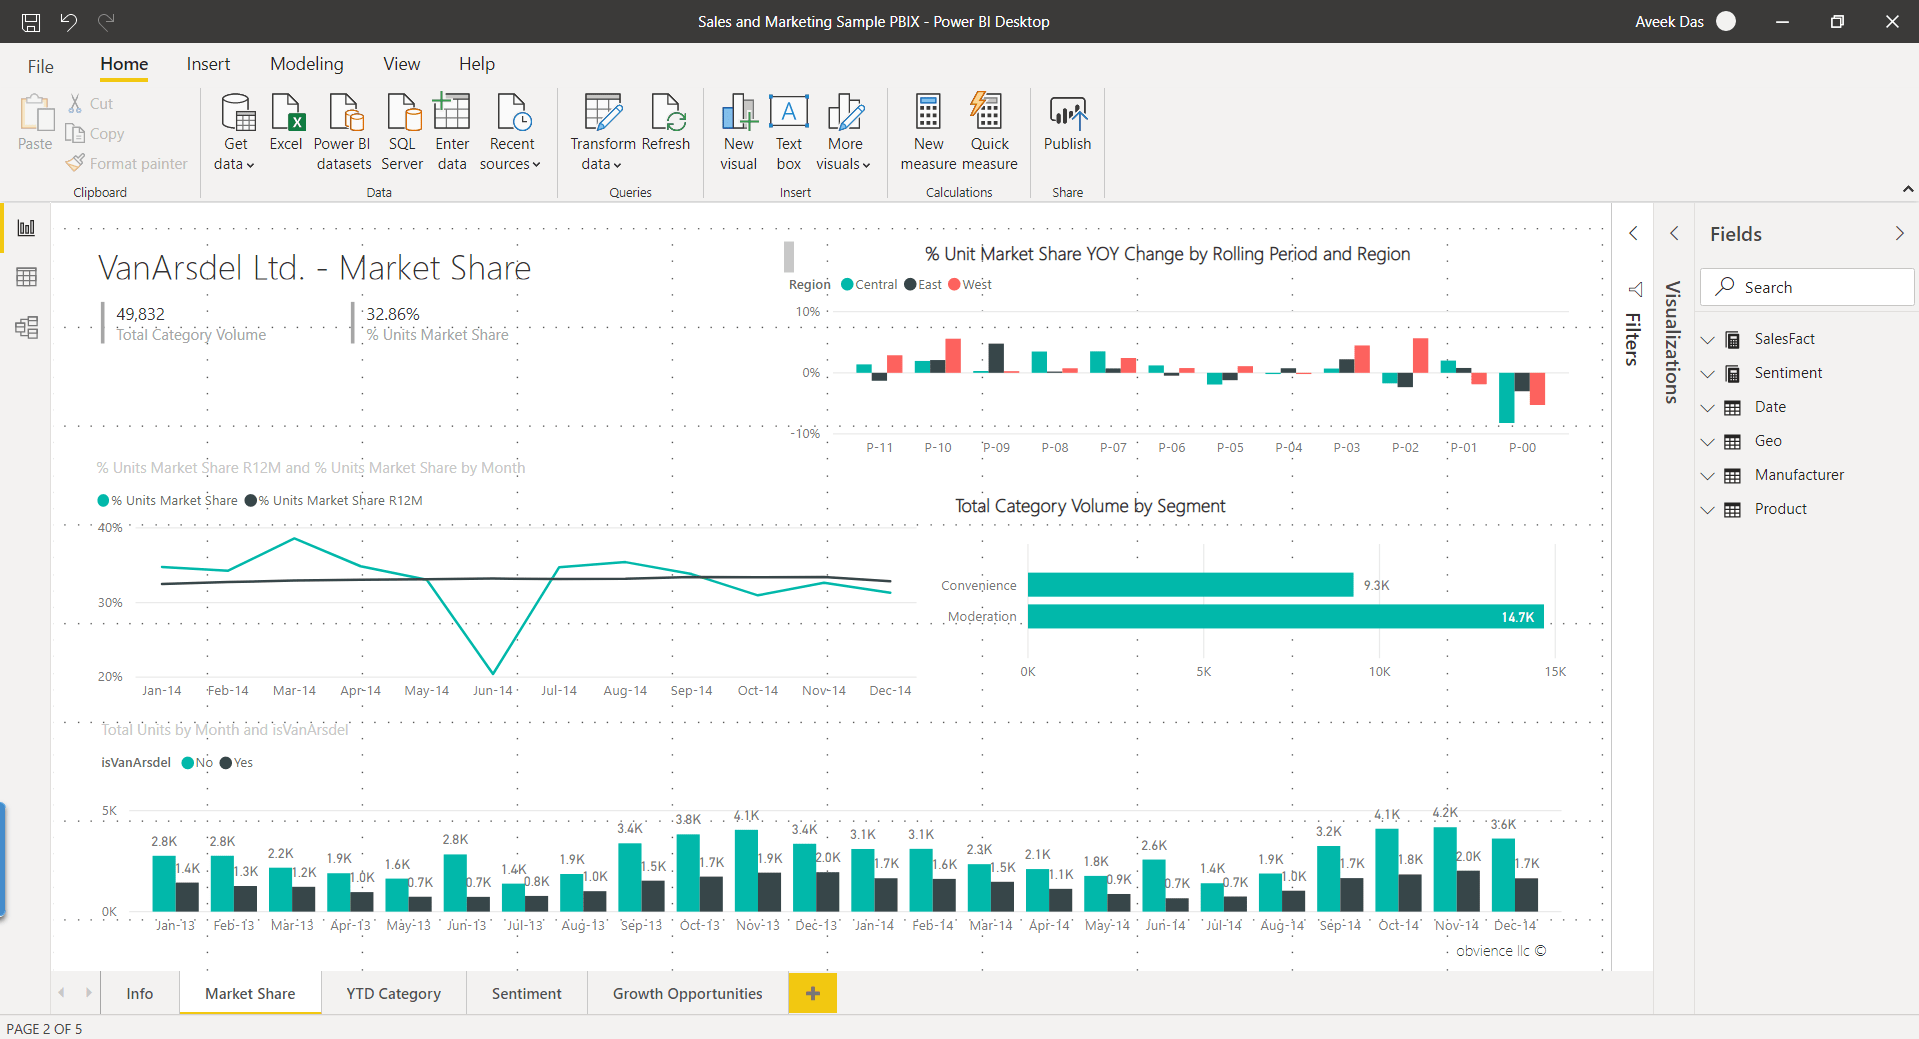This screenshot has height=1039, width=1919.
Task: Open the File menu
Action: [x=41, y=66]
